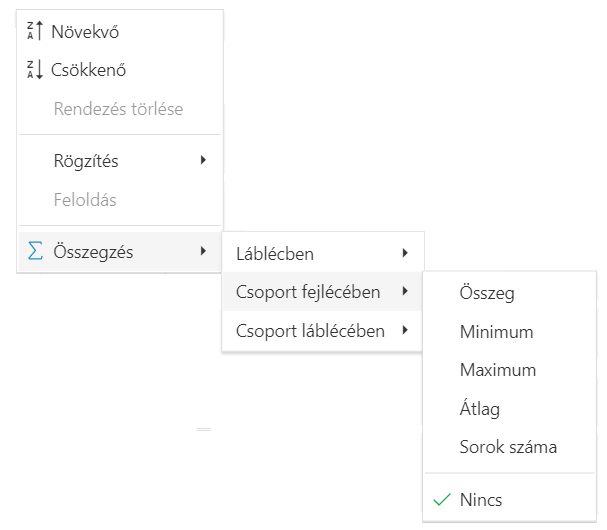Sort ascending with Növekvő
Viewport: 607px width, 530px height.
[x=85, y=31]
